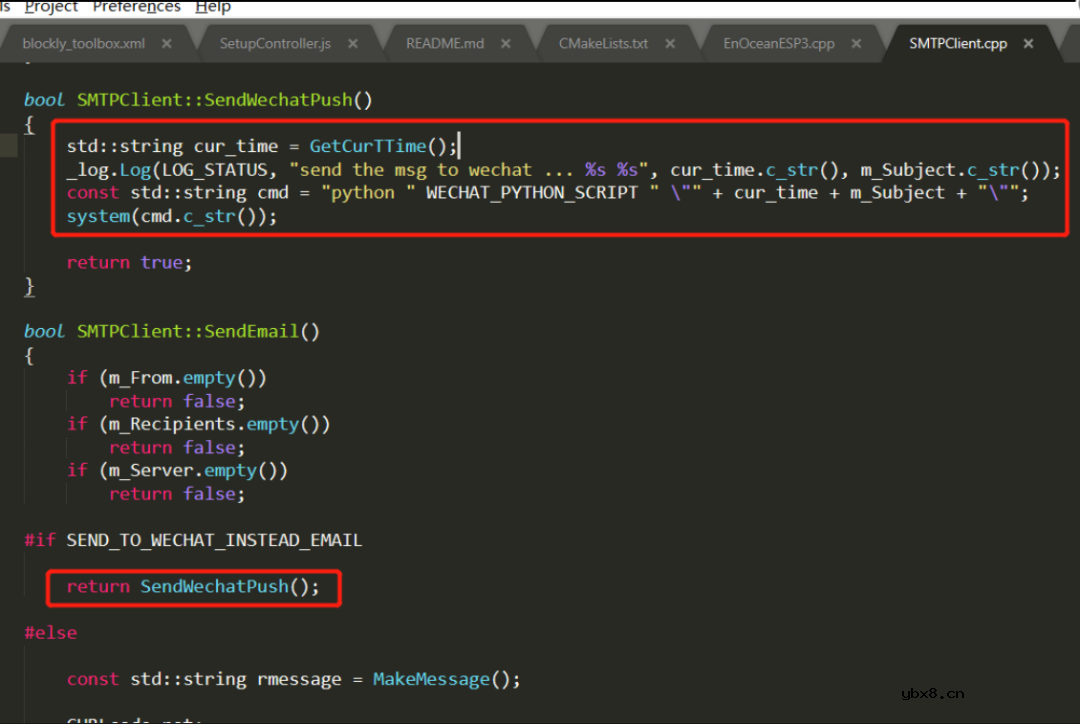Viewport: 1080px width, 724px height.
Task: Click the return SendWechatPush() statement
Action: pos(193,587)
